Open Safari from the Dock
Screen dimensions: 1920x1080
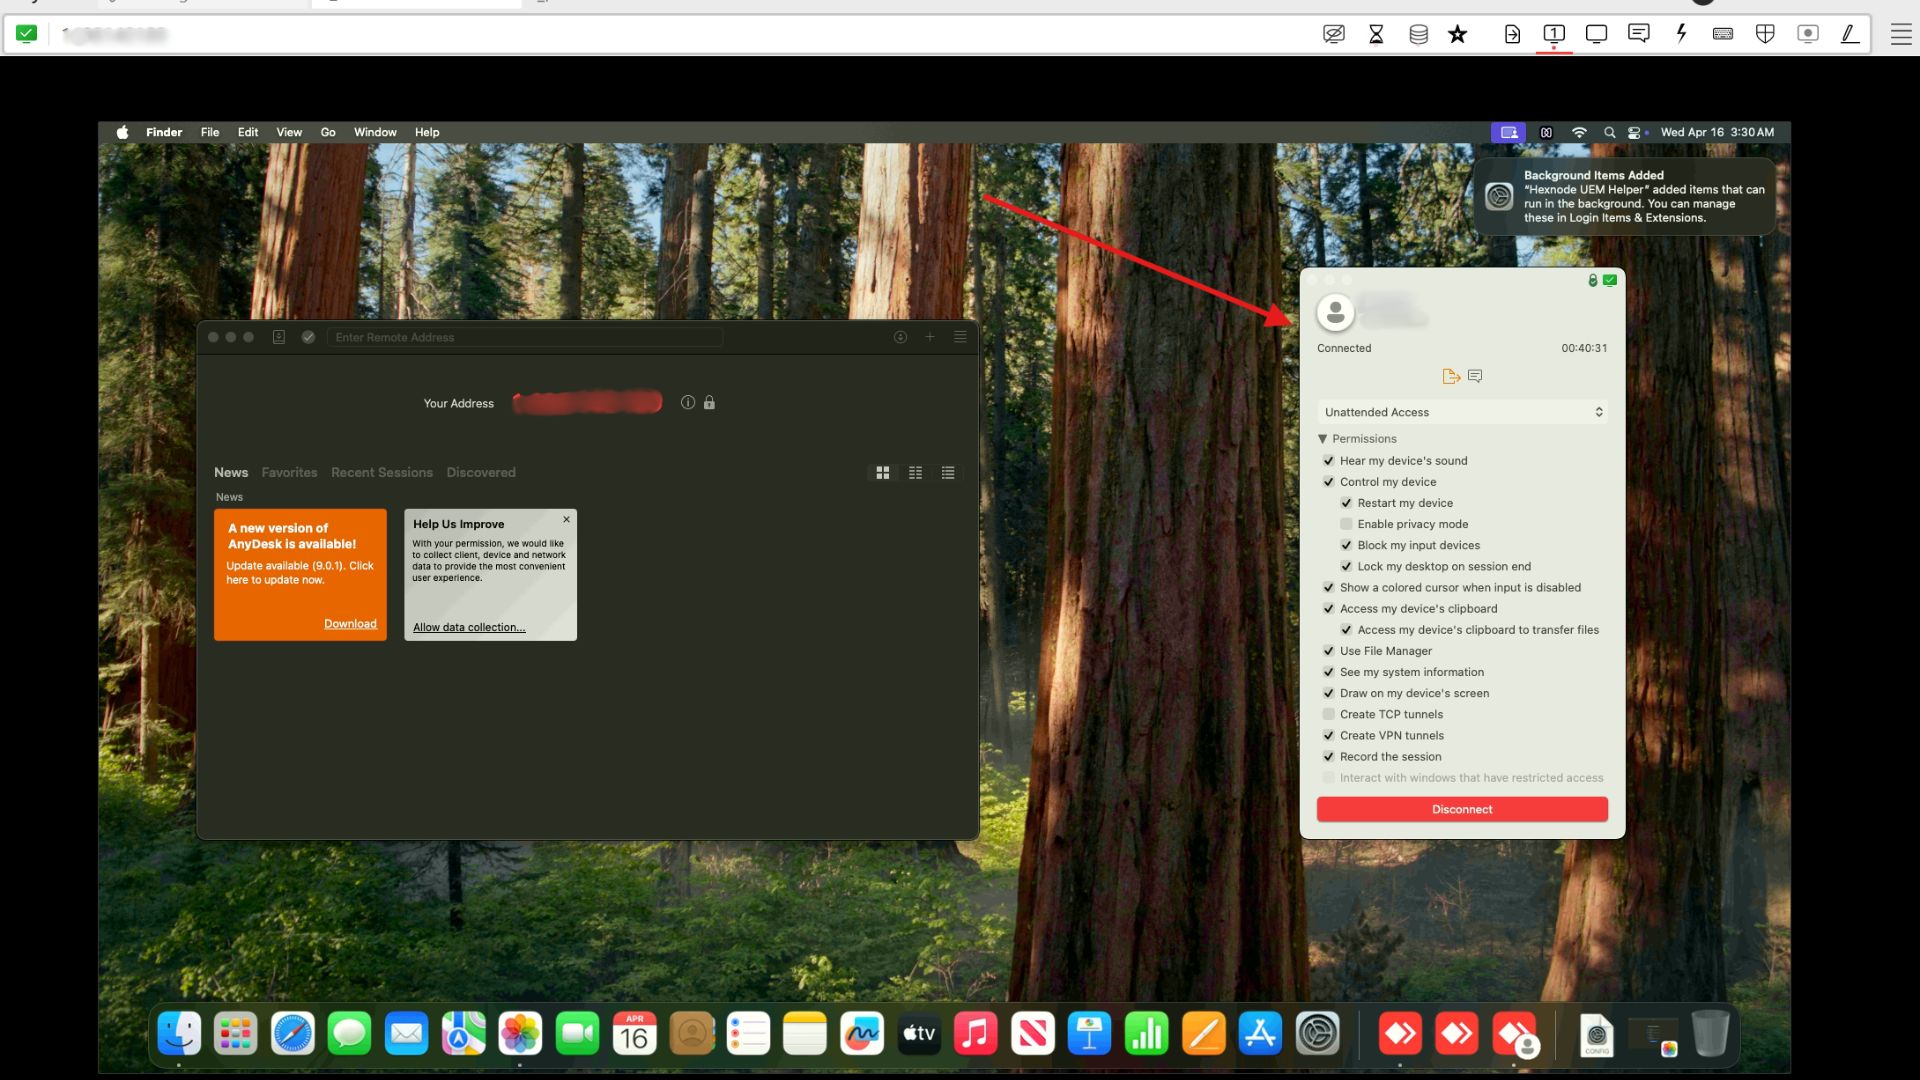pyautogui.click(x=293, y=1033)
